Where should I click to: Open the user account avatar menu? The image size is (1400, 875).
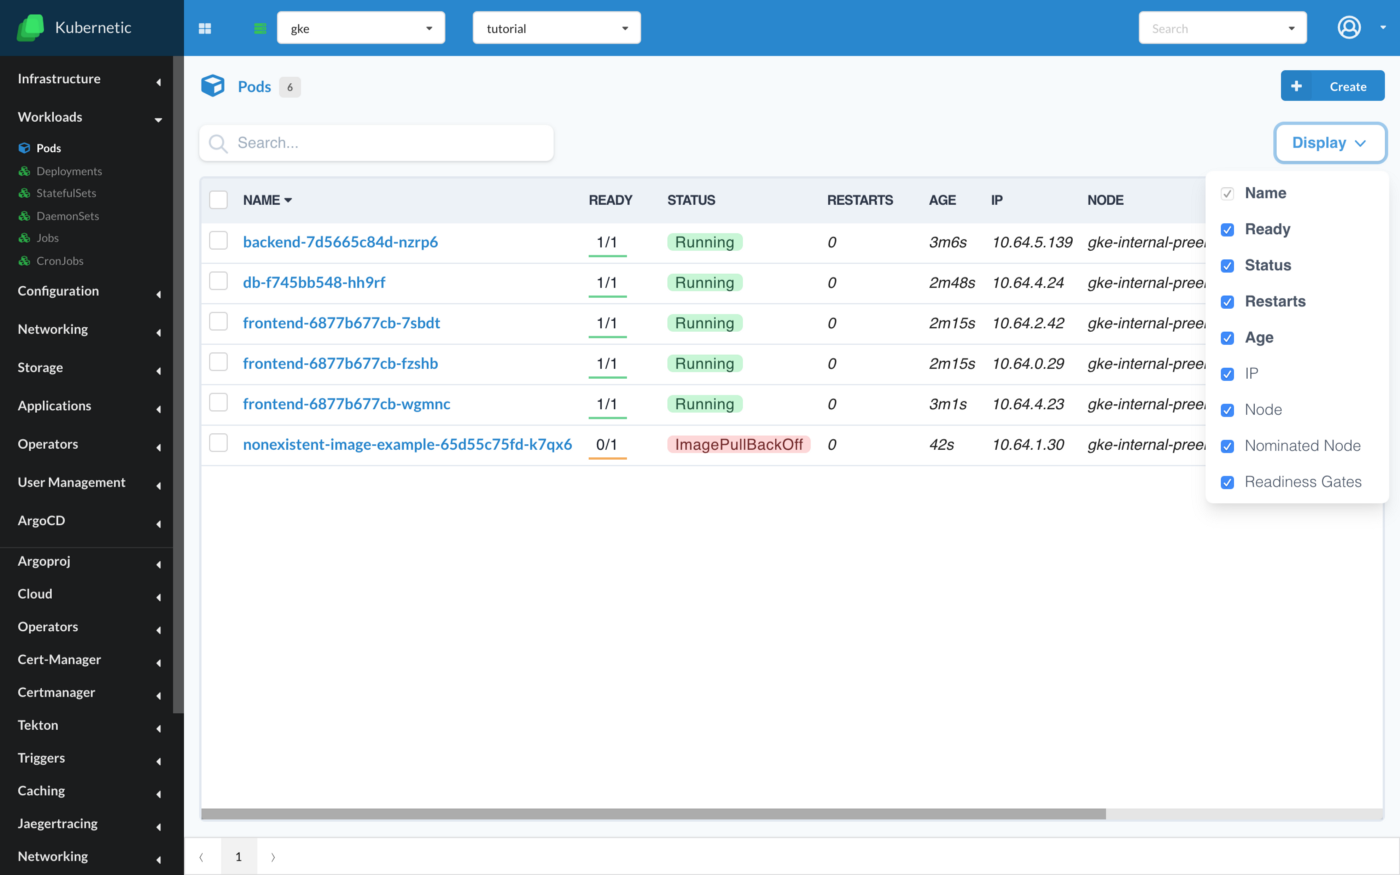[1349, 28]
